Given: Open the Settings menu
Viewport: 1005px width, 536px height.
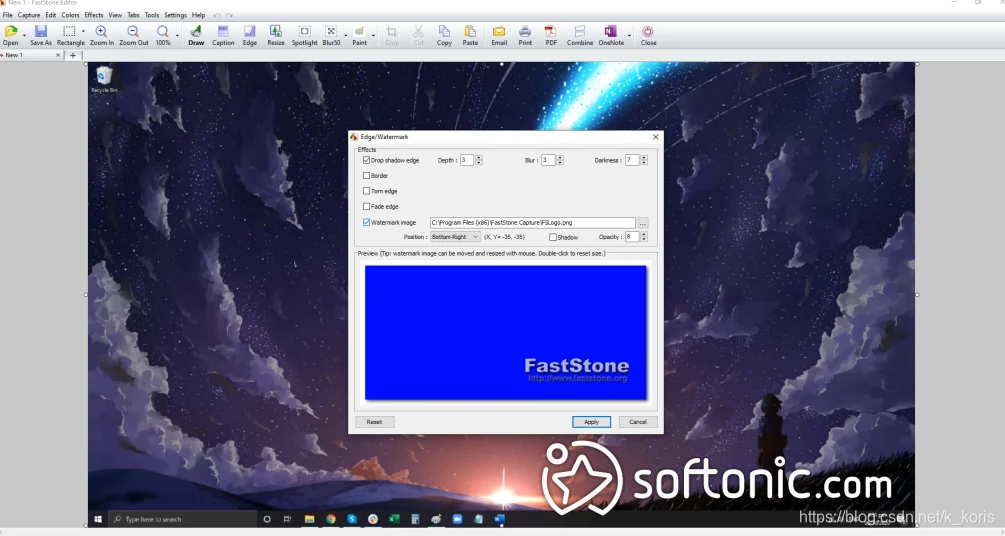Looking at the screenshot, I should (x=175, y=15).
